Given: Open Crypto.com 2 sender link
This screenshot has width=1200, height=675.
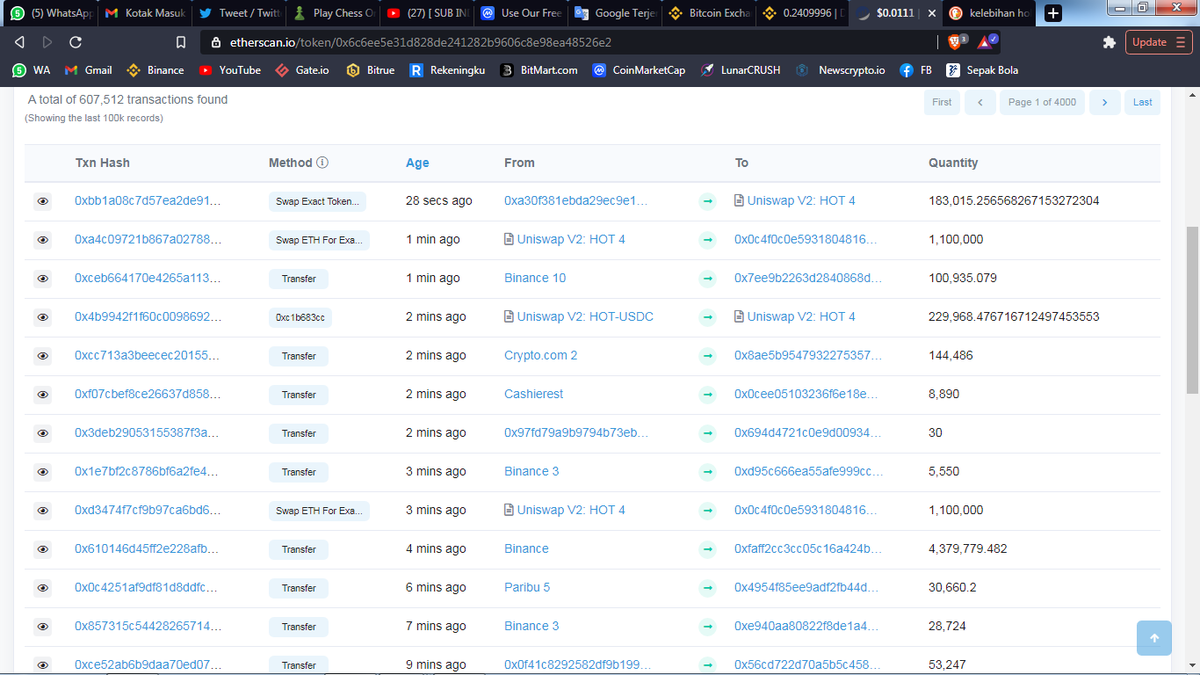Looking at the screenshot, I should click(x=541, y=356).
